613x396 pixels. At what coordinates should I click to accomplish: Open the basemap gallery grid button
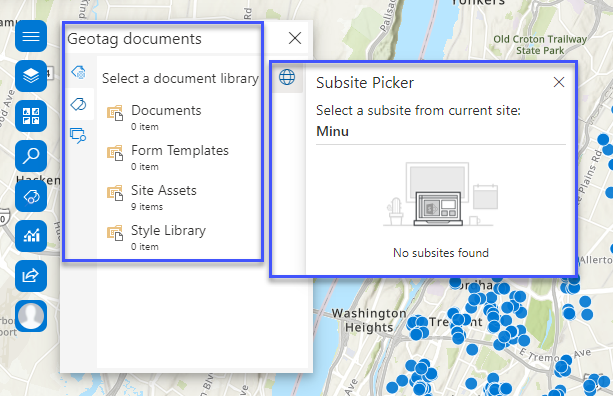click(x=31, y=116)
